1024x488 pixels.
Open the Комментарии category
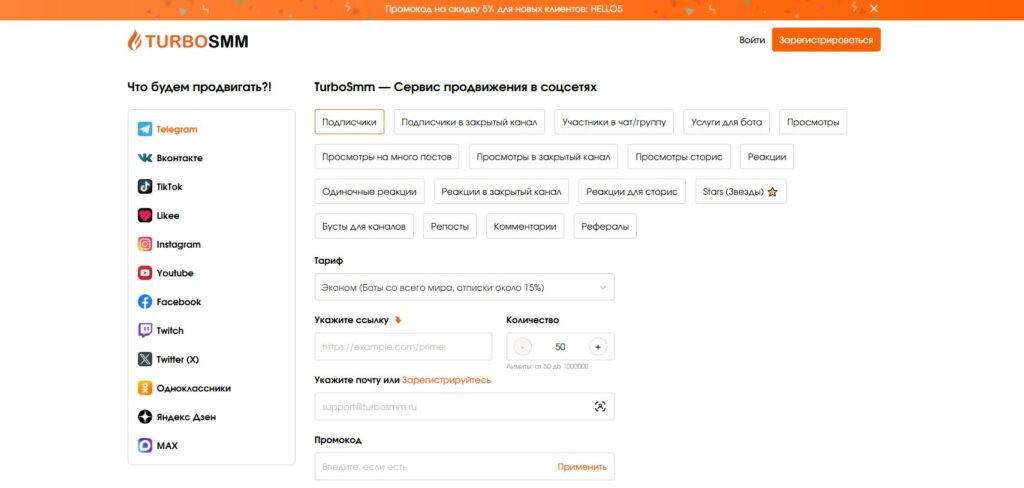(525, 226)
